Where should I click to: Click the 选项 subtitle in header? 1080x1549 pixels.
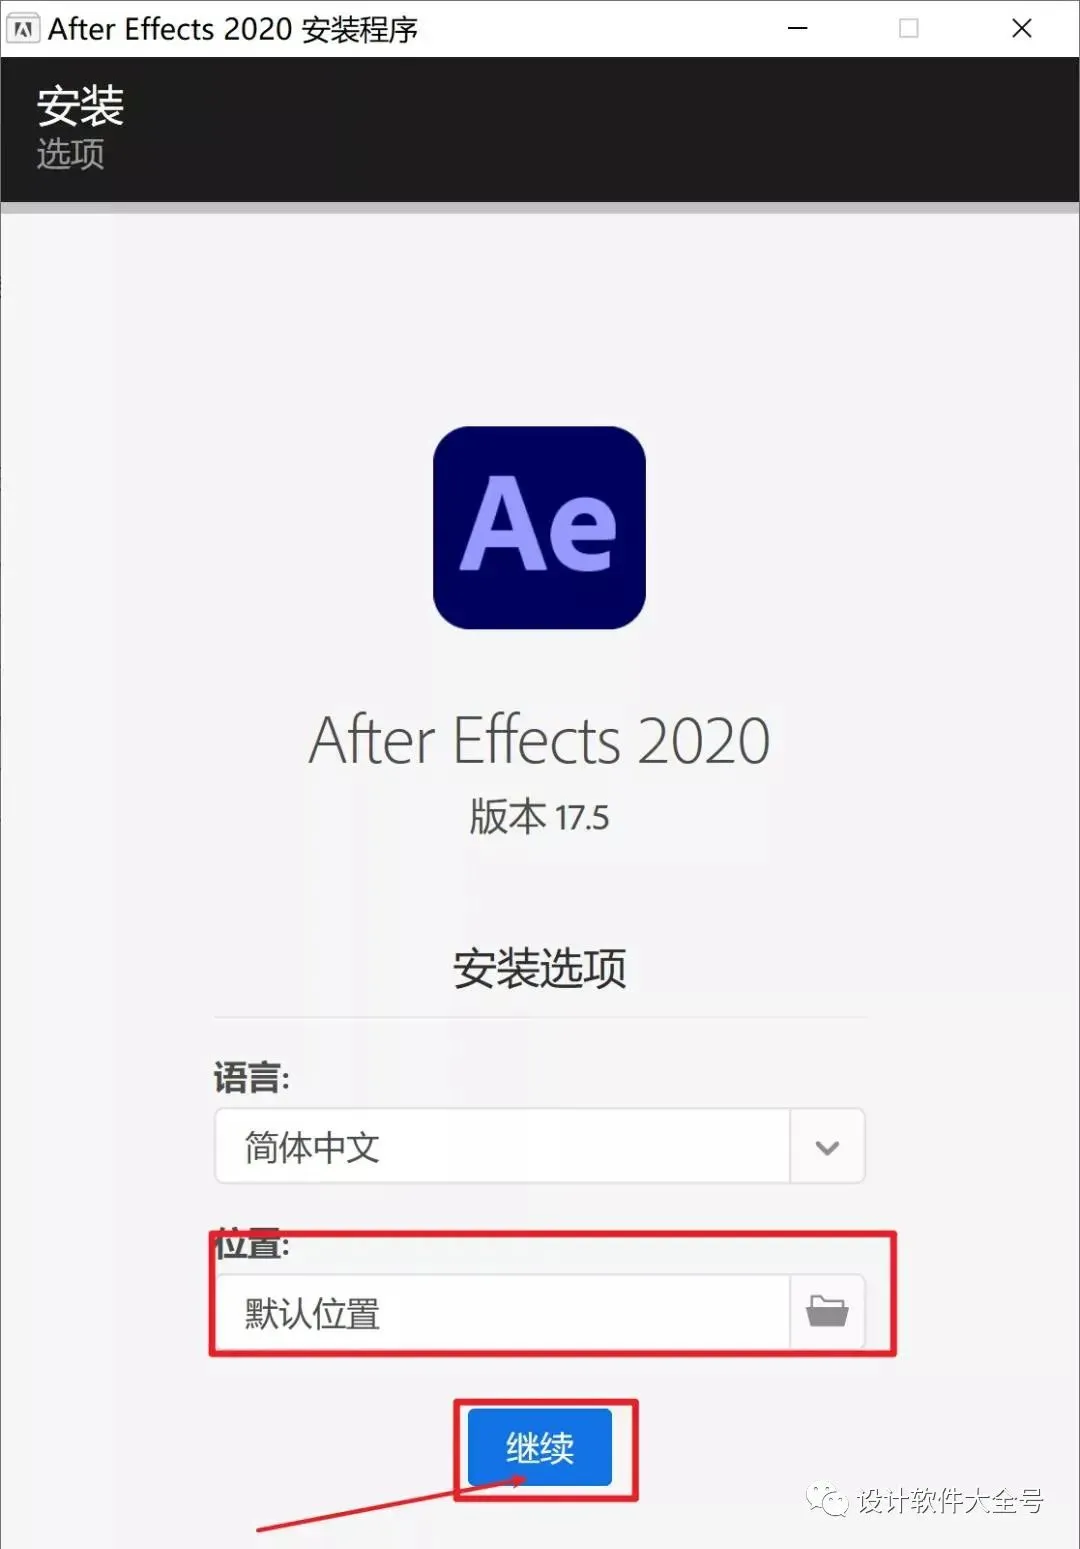click(70, 154)
